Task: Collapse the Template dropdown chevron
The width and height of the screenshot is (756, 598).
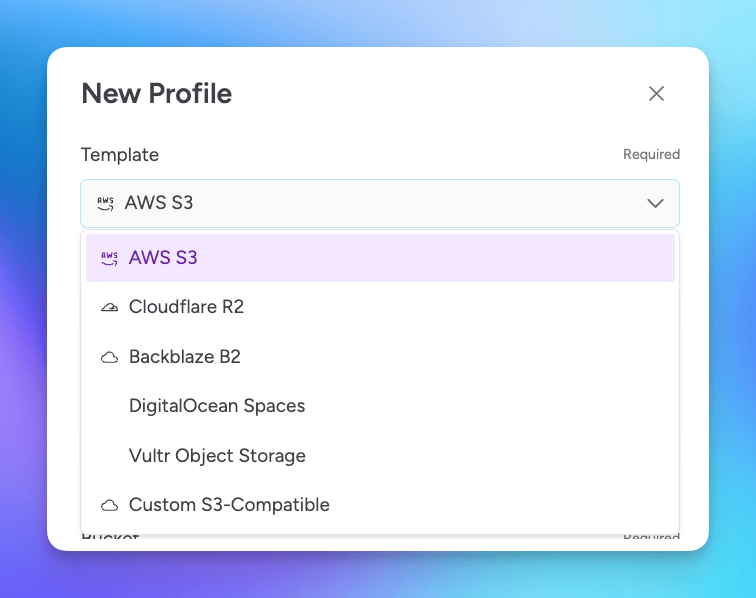Action: [x=655, y=203]
